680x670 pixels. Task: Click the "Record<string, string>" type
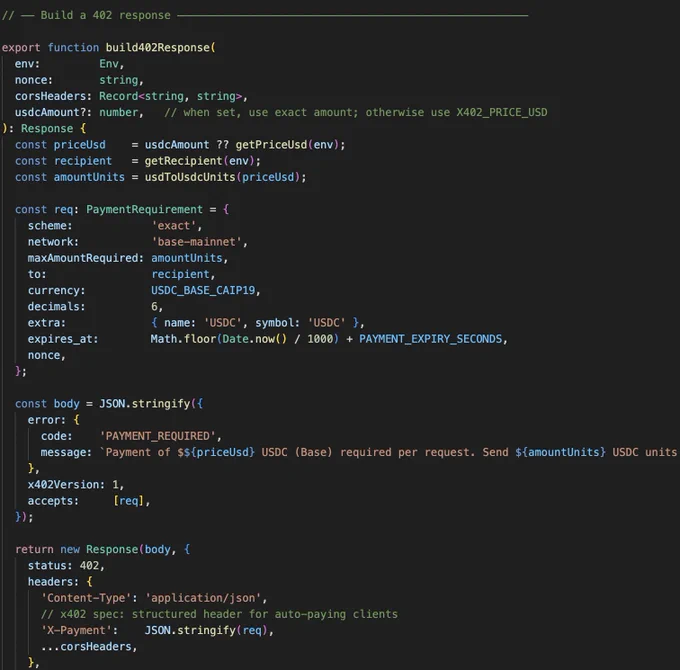coord(170,96)
